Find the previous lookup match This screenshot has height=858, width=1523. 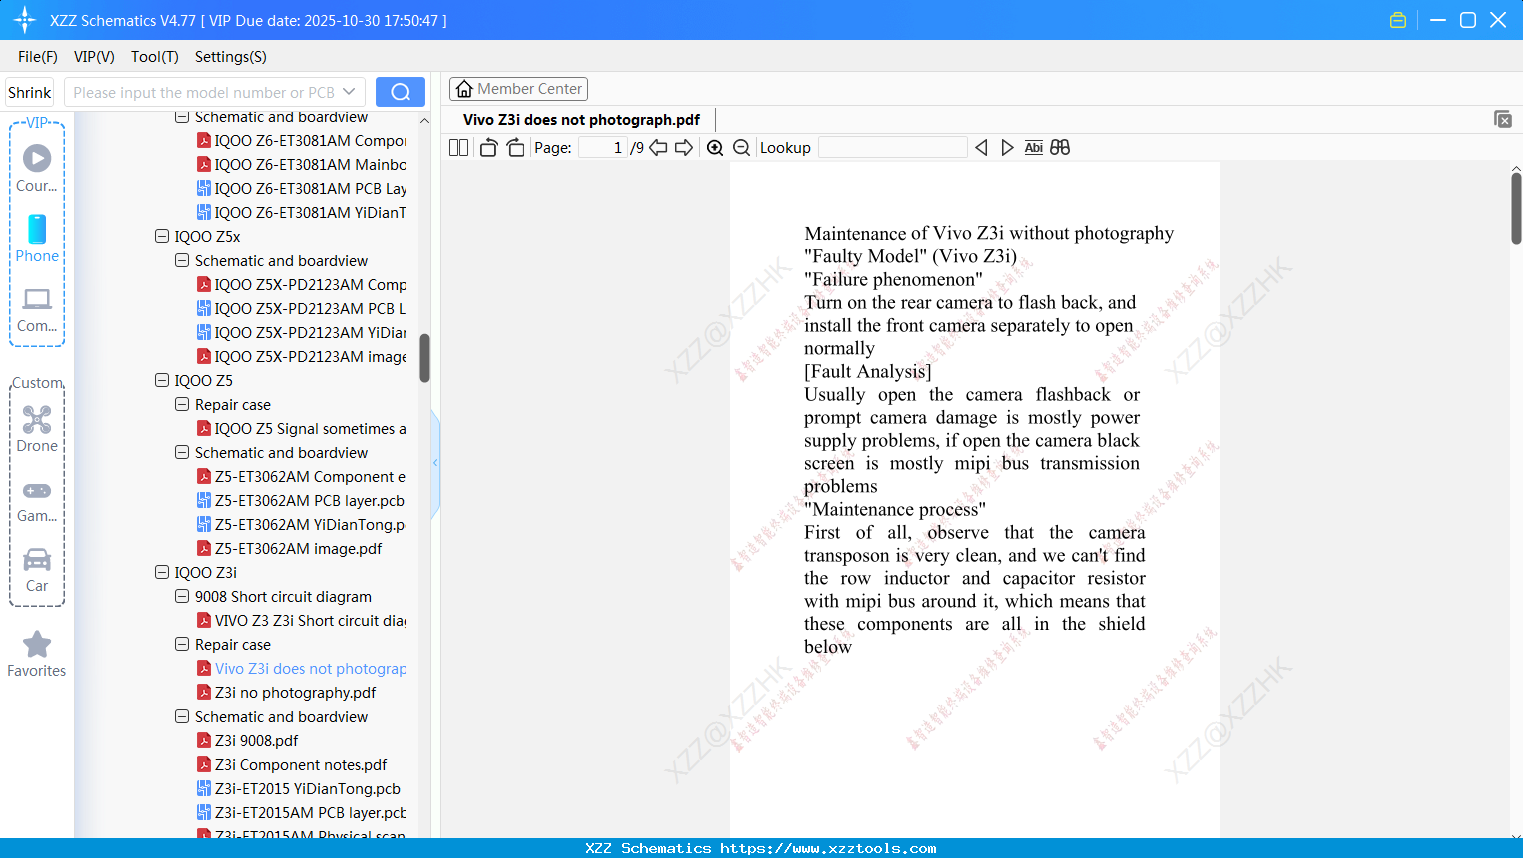tap(981, 148)
